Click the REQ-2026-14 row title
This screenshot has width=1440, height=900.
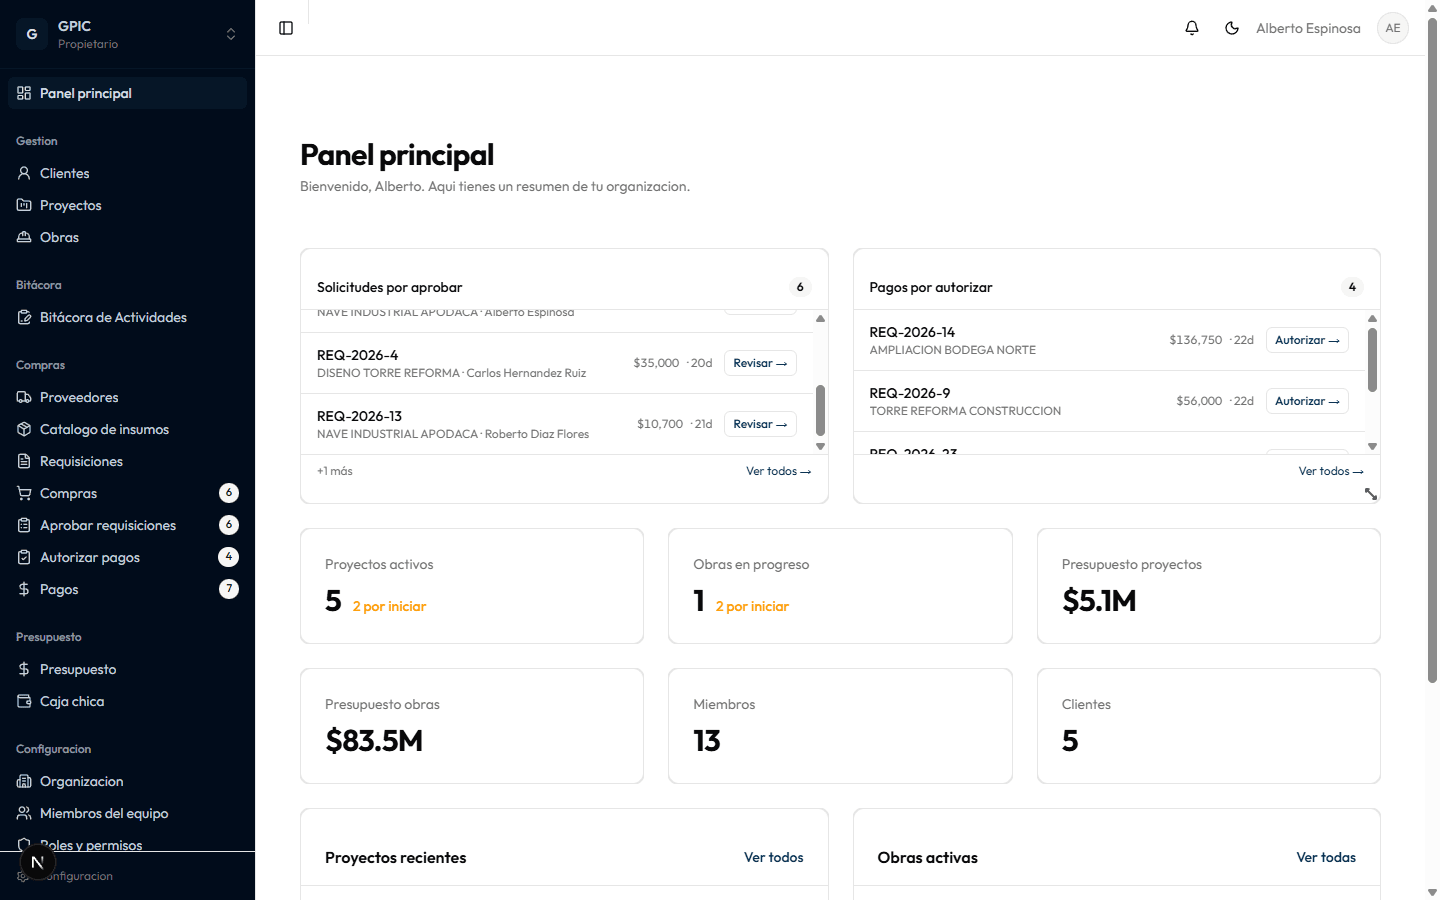point(912,332)
